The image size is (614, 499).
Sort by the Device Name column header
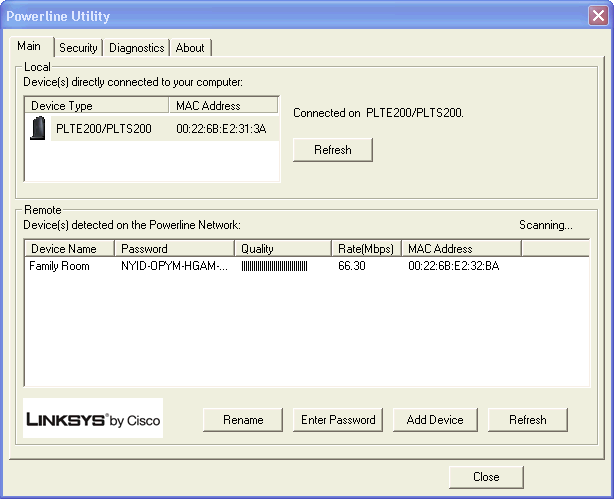tap(68, 248)
